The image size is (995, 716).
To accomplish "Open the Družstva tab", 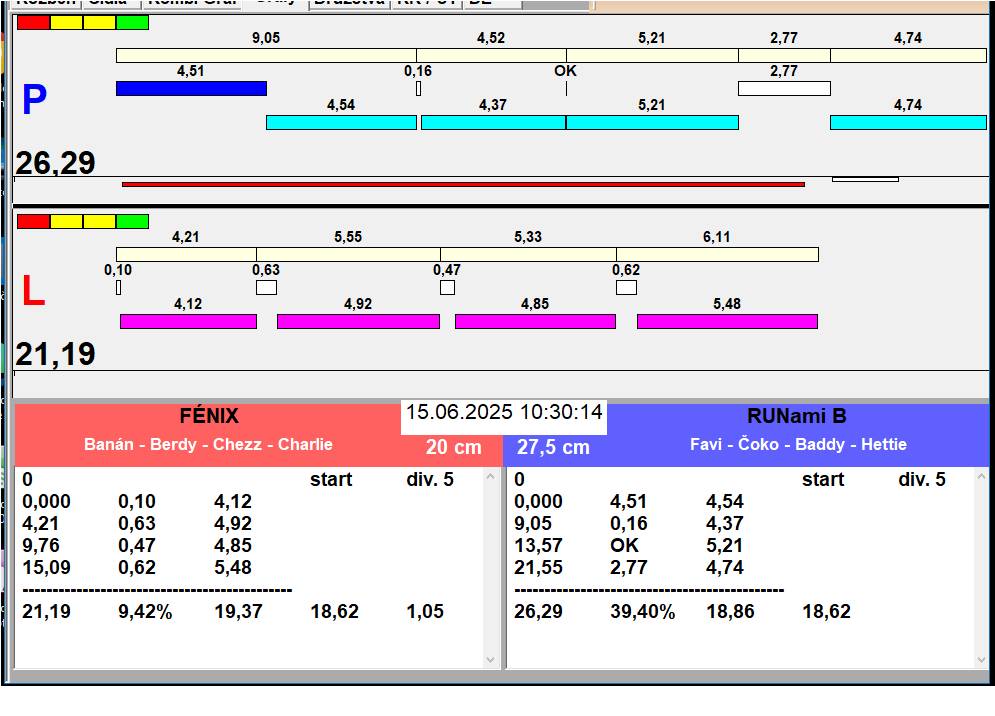I will click(x=348, y=3).
